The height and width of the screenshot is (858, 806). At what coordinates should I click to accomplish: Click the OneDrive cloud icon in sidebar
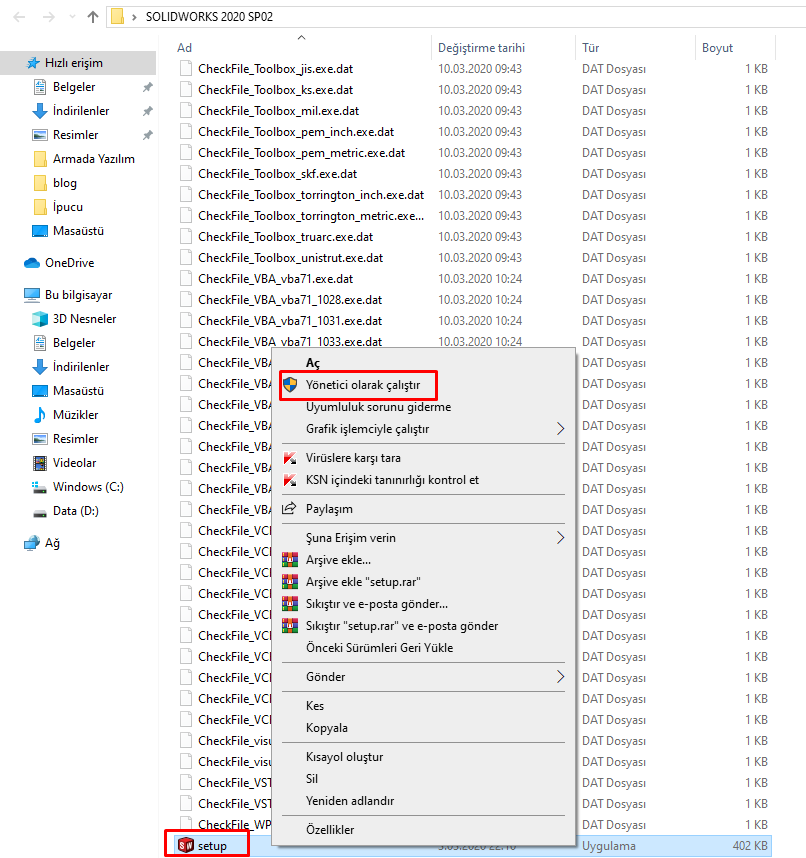tap(32, 263)
